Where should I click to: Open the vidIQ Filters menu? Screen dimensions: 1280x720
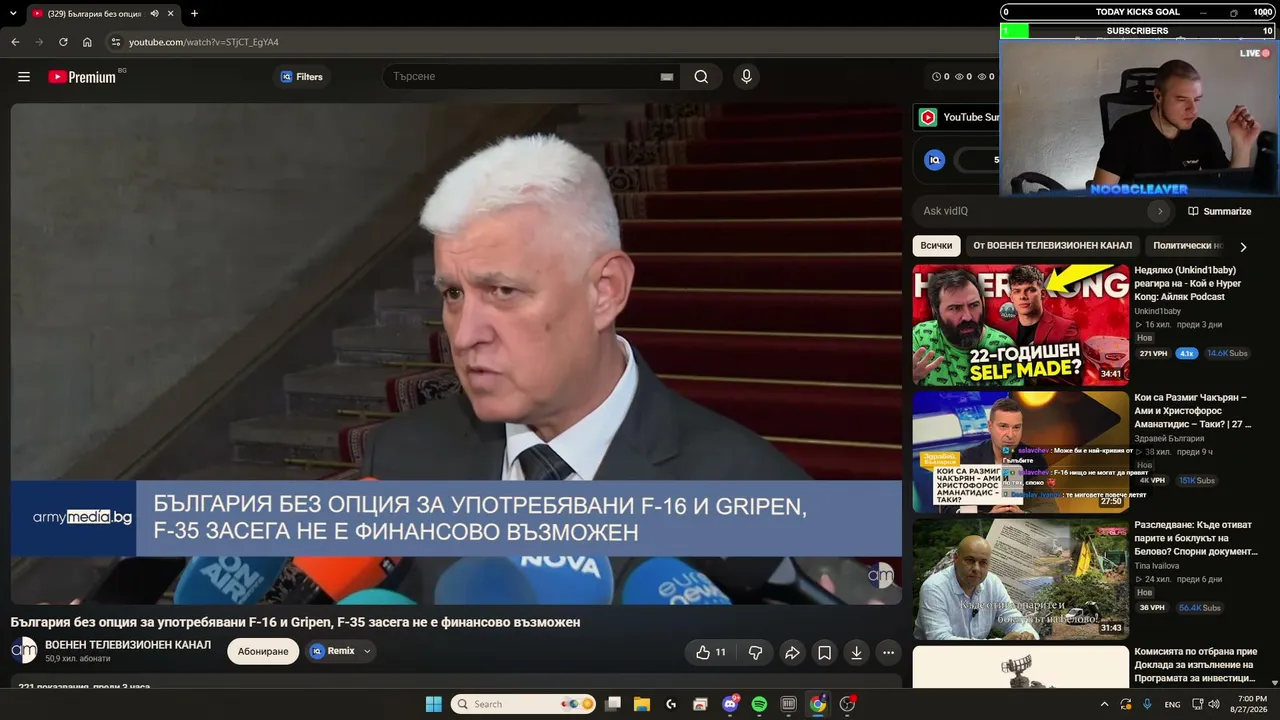point(302,77)
